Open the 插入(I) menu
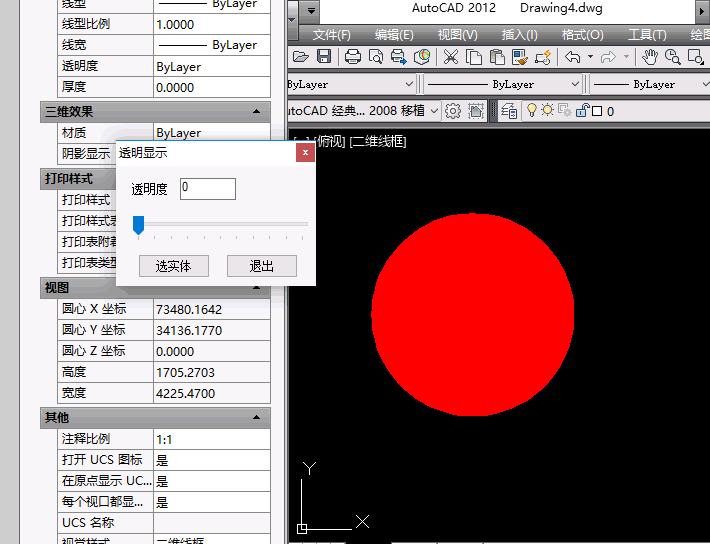The height and width of the screenshot is (544, 710). [519, 35]
